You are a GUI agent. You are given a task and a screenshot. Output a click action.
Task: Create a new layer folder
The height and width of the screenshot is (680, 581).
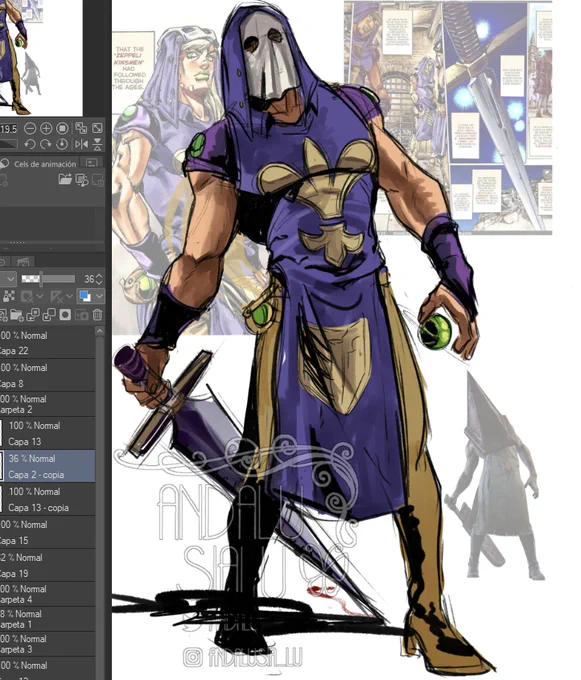(17, 315)
